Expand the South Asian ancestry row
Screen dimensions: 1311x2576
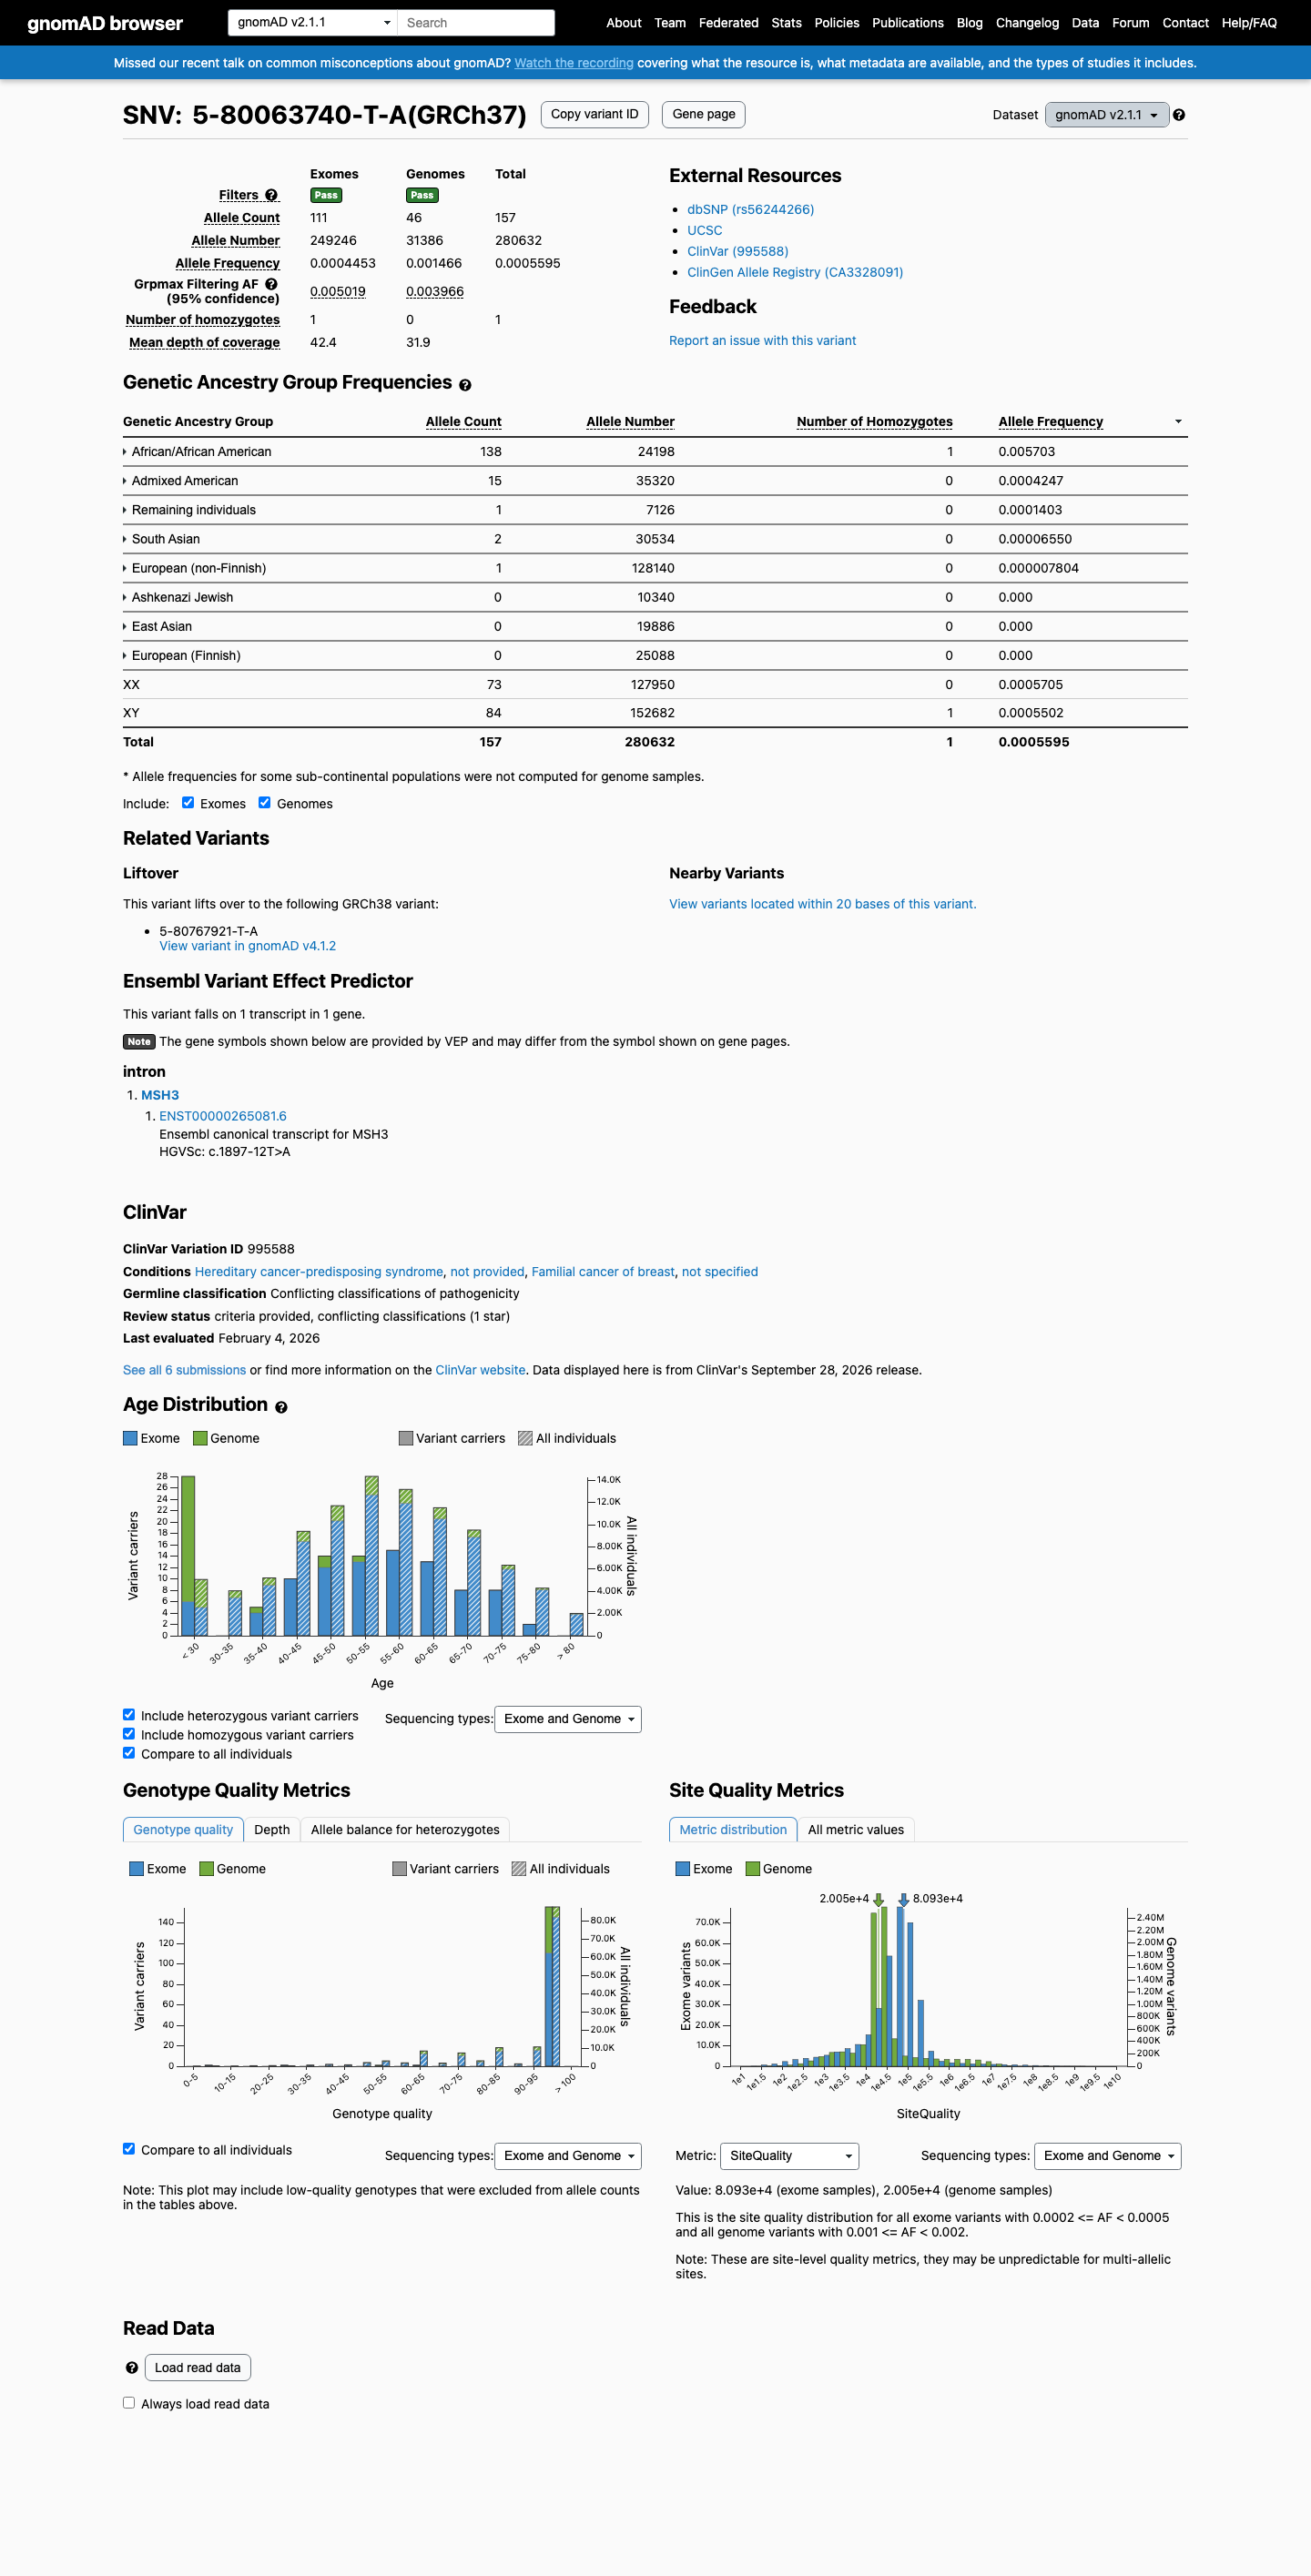pyautogui.click(x=162, y=539)
